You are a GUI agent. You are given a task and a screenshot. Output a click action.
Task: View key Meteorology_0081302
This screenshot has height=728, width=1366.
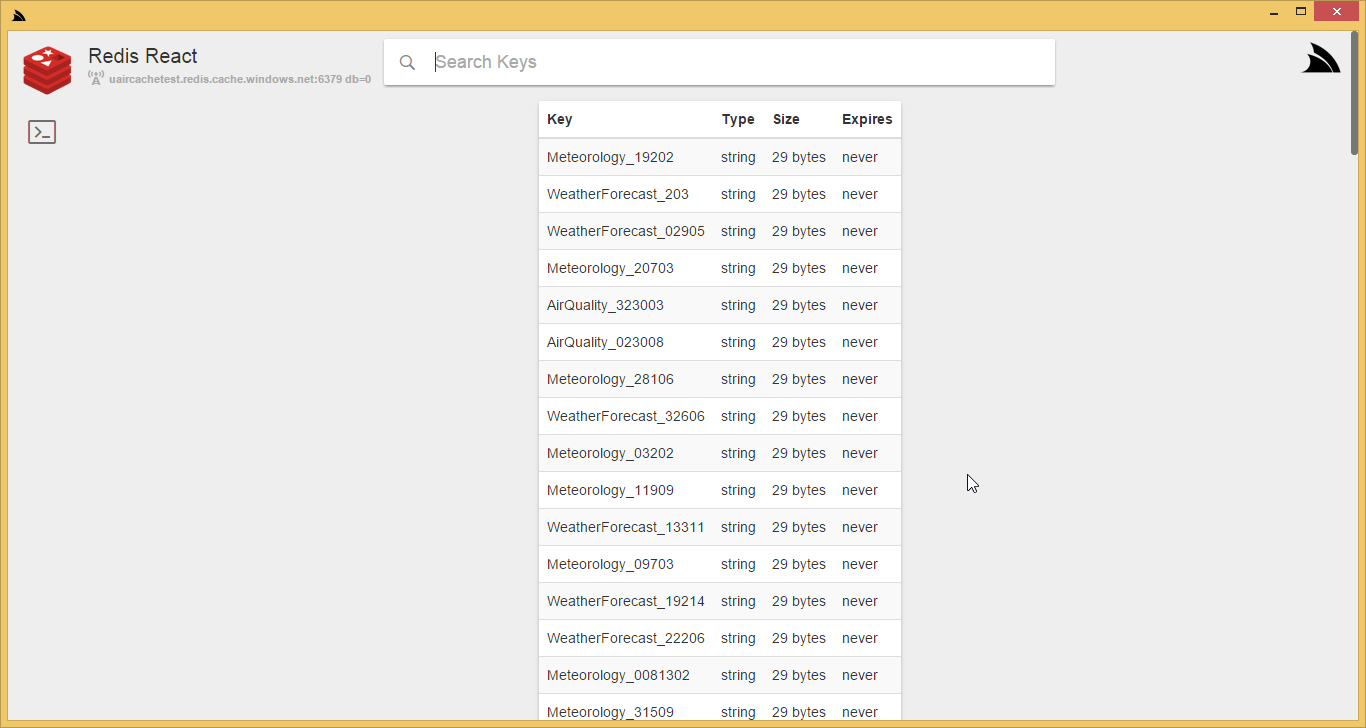tap(618, 675)
